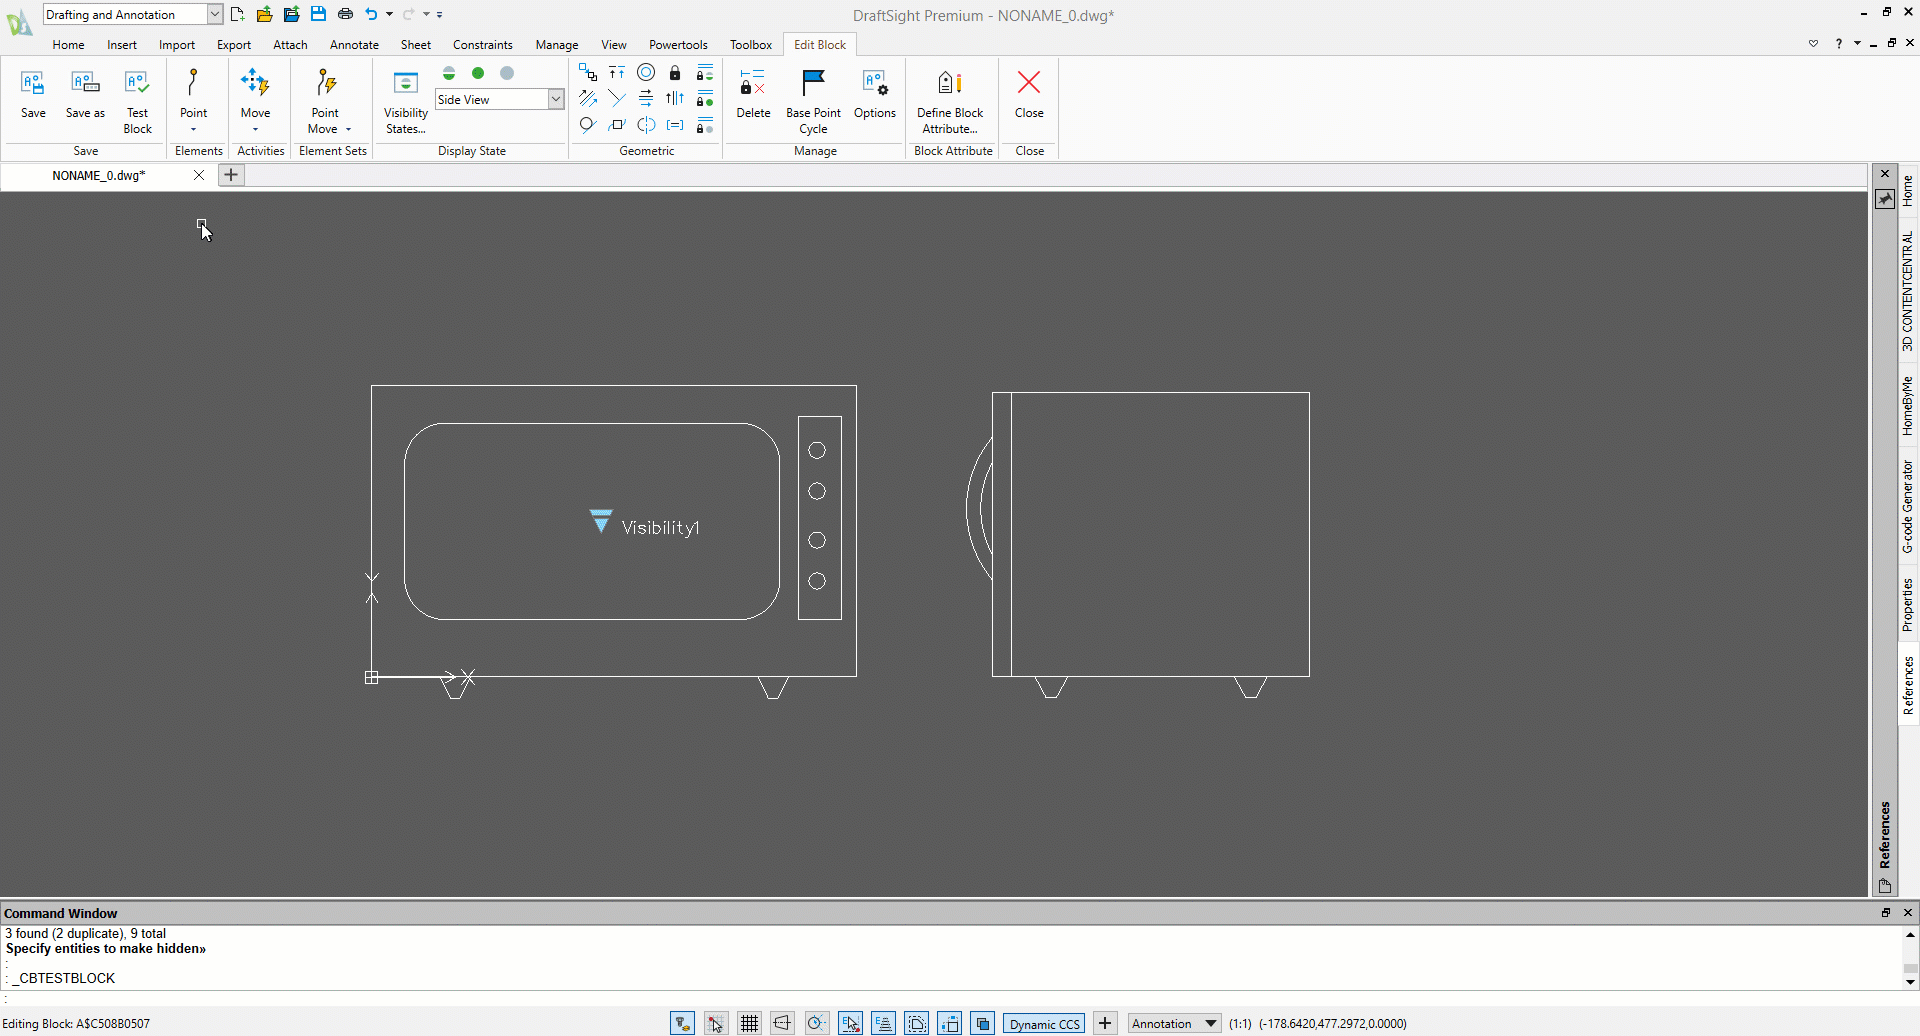
Task: Select the Concentric geometric constraint tool
Action: point(646,72)
